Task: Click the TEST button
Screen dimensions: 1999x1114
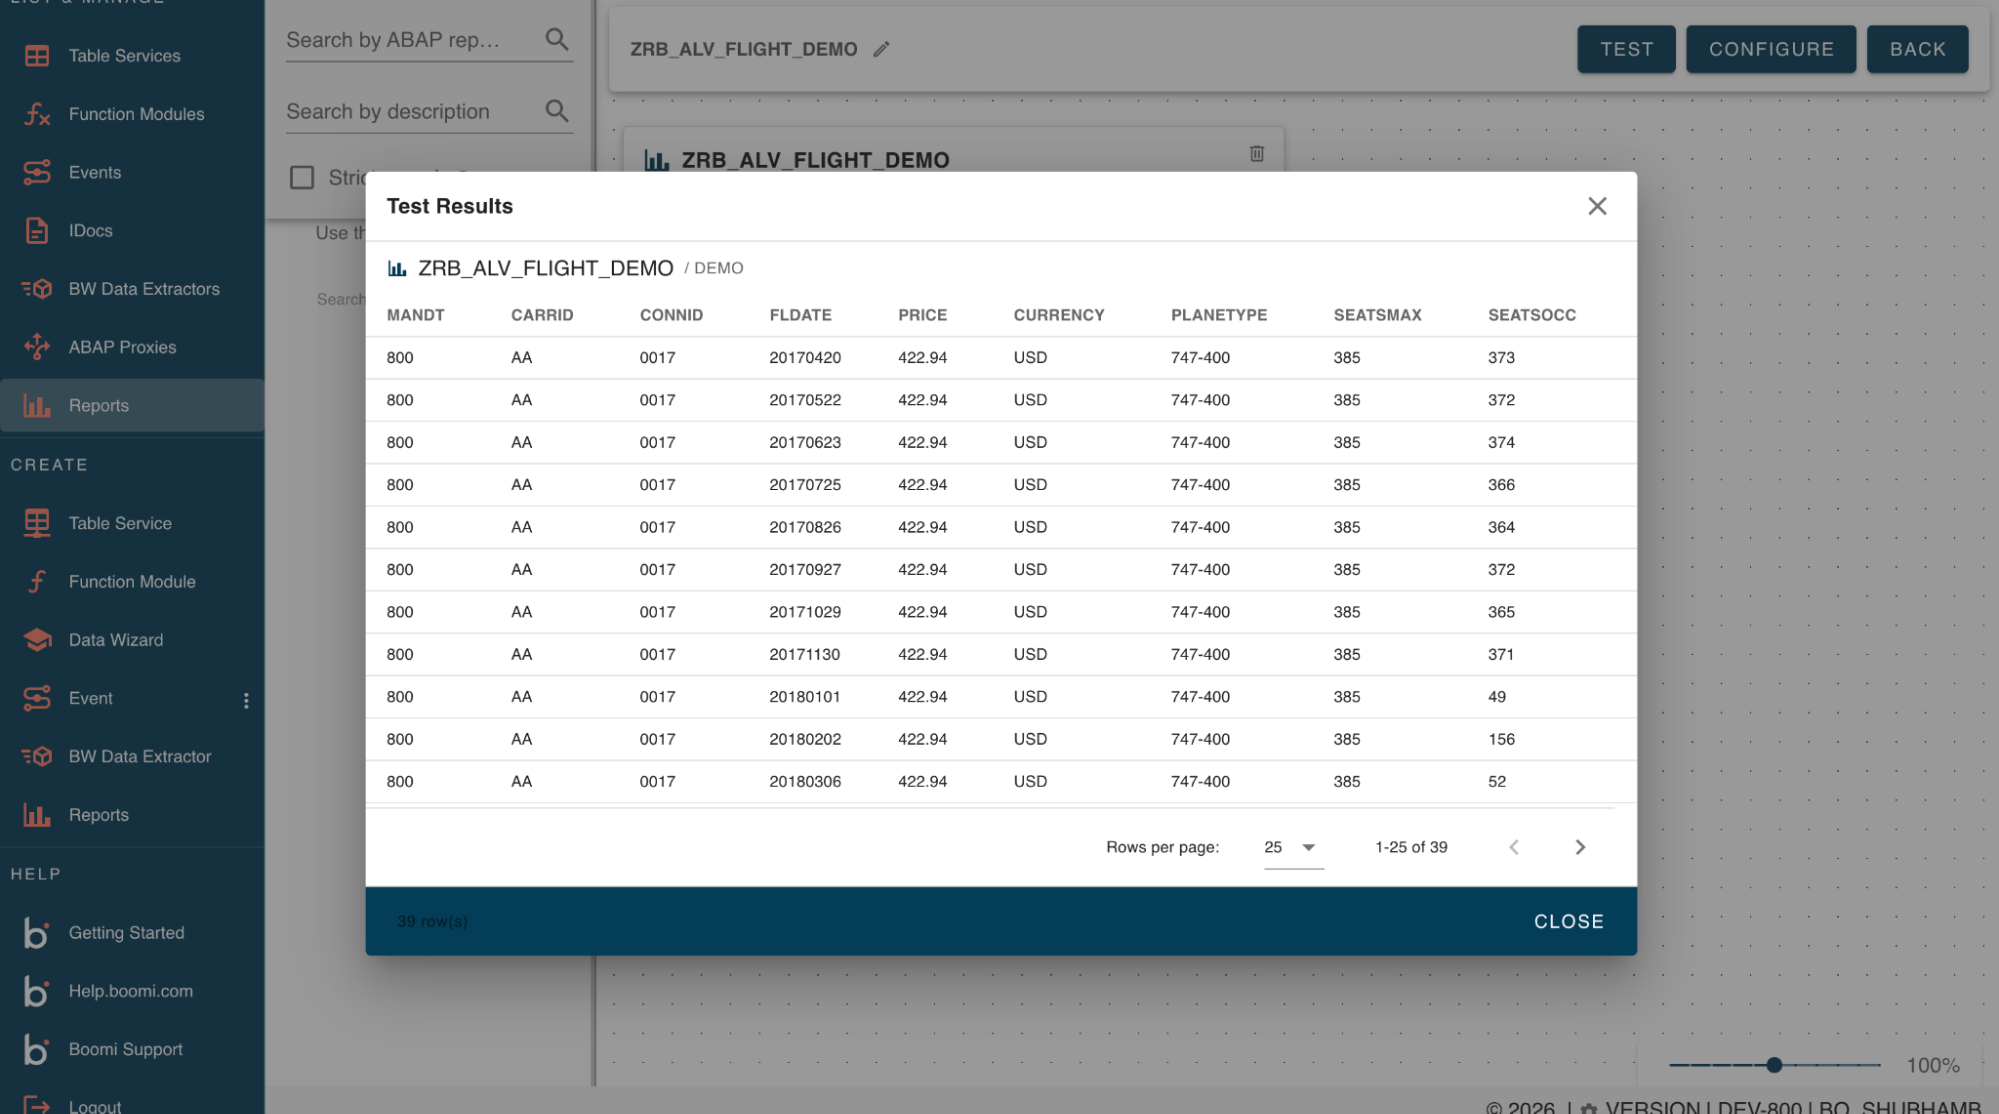Action: point(1626,49)
